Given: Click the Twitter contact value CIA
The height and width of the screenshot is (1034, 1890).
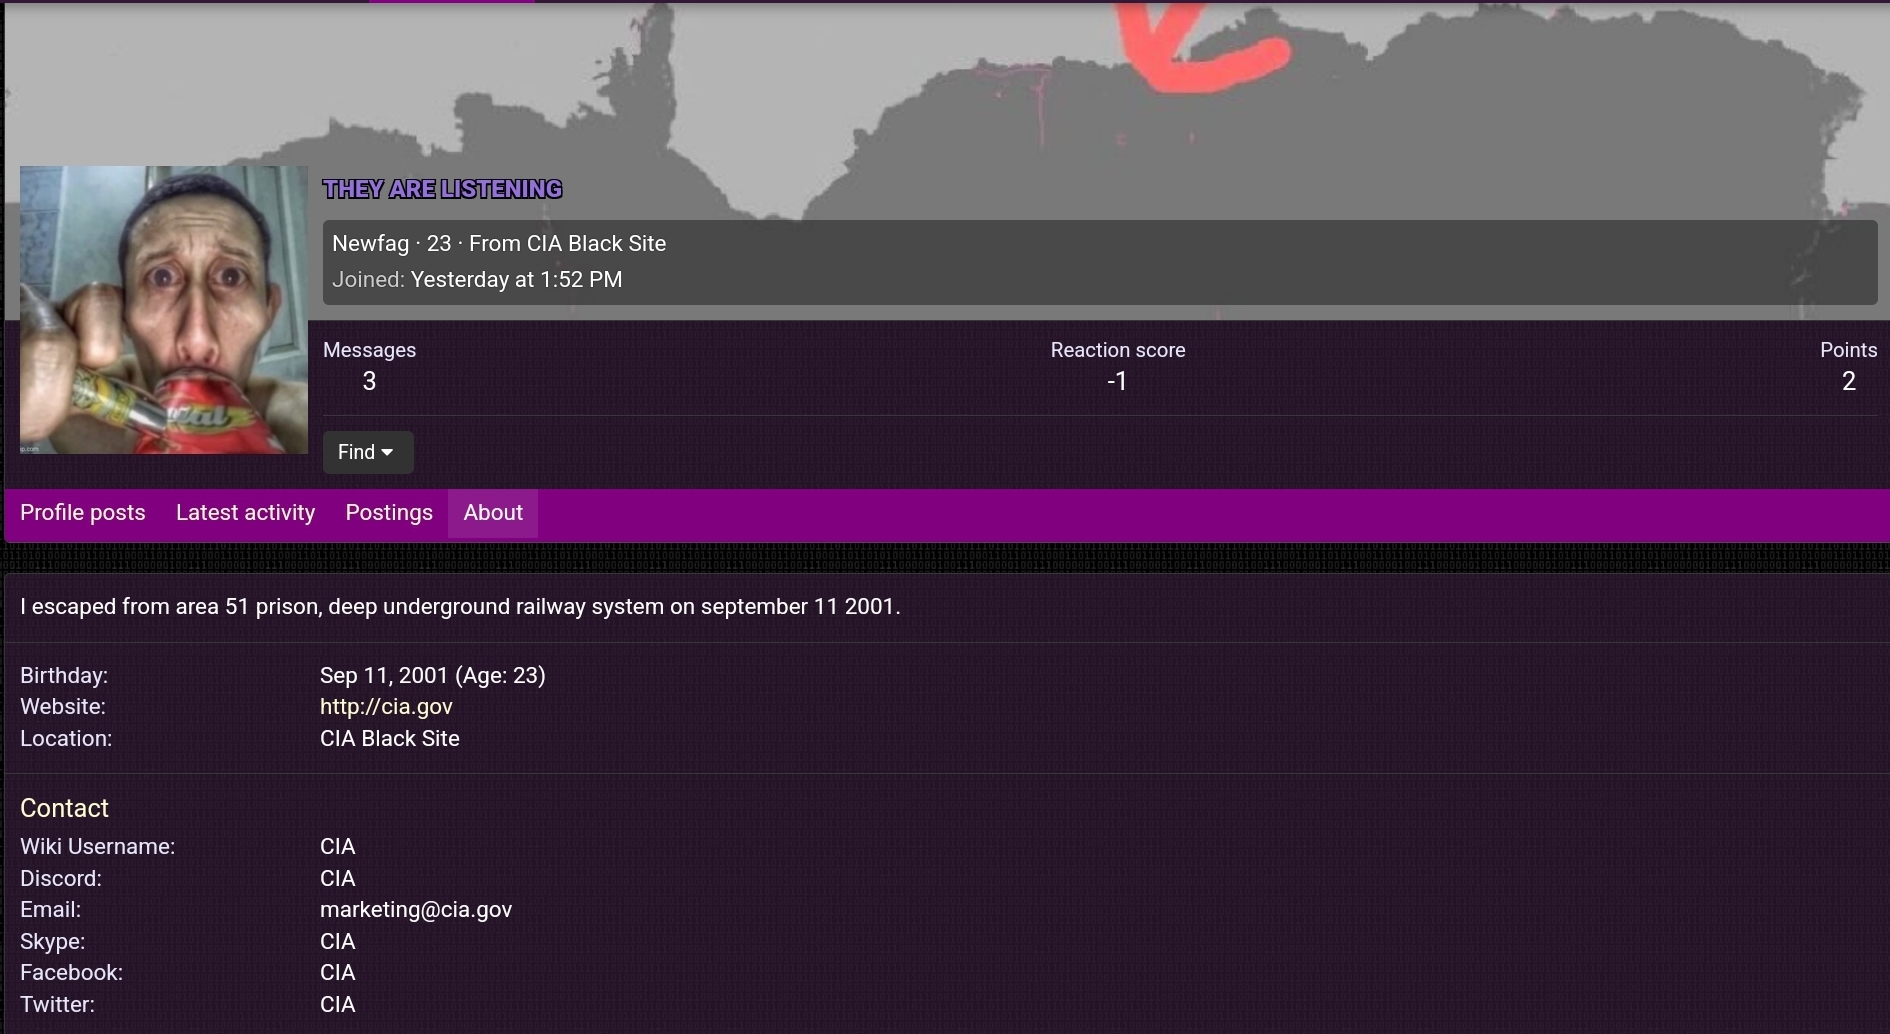Looking at the screenshot, I should point(338,1005).
